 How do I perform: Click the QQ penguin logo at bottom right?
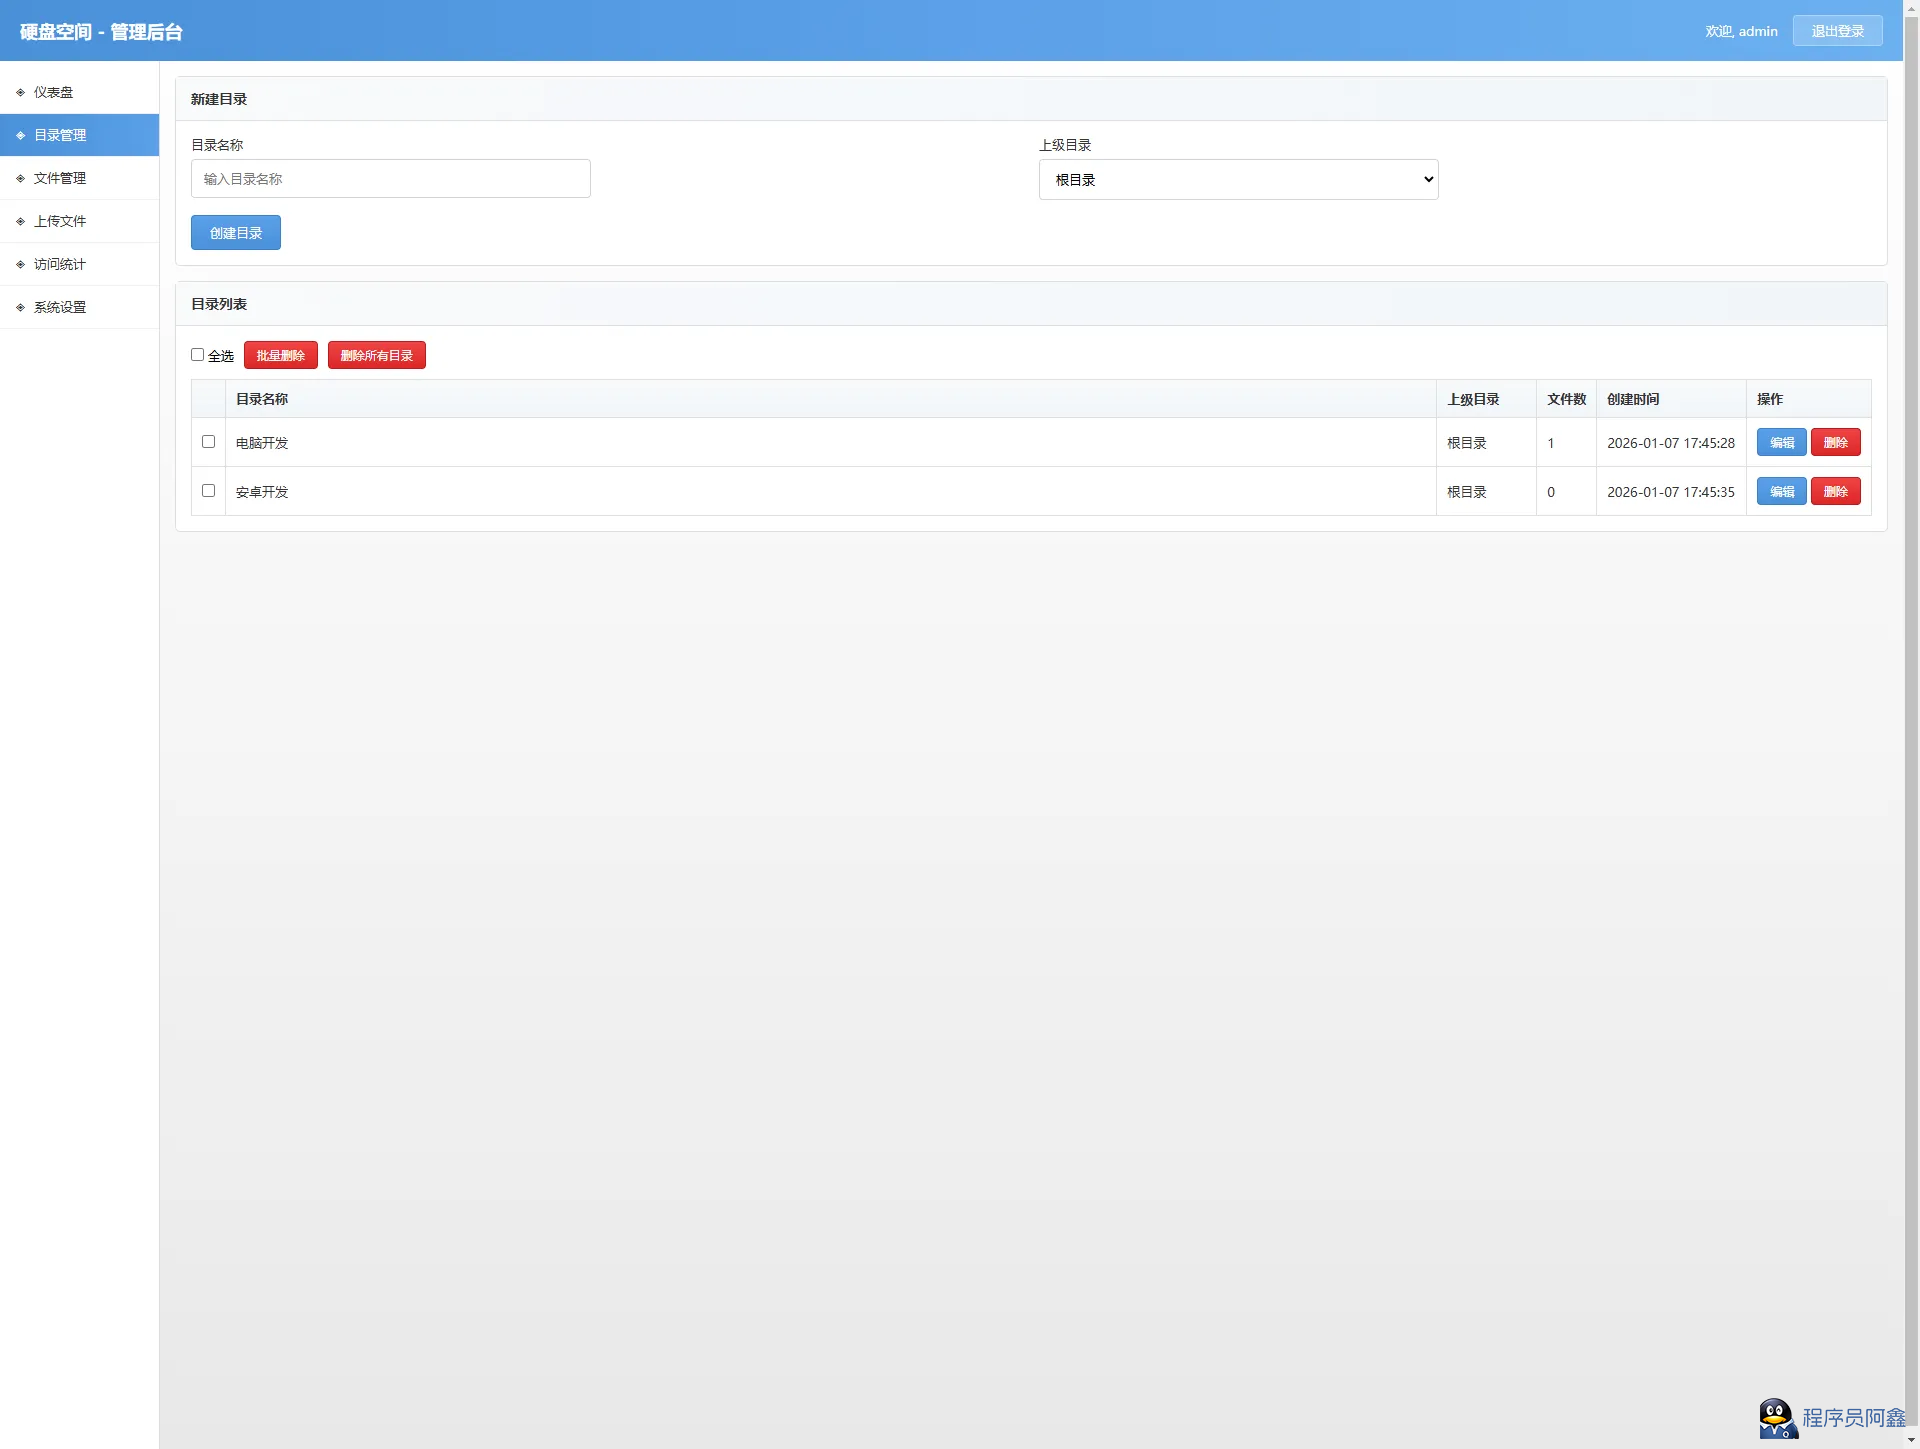[1777, 1418]
